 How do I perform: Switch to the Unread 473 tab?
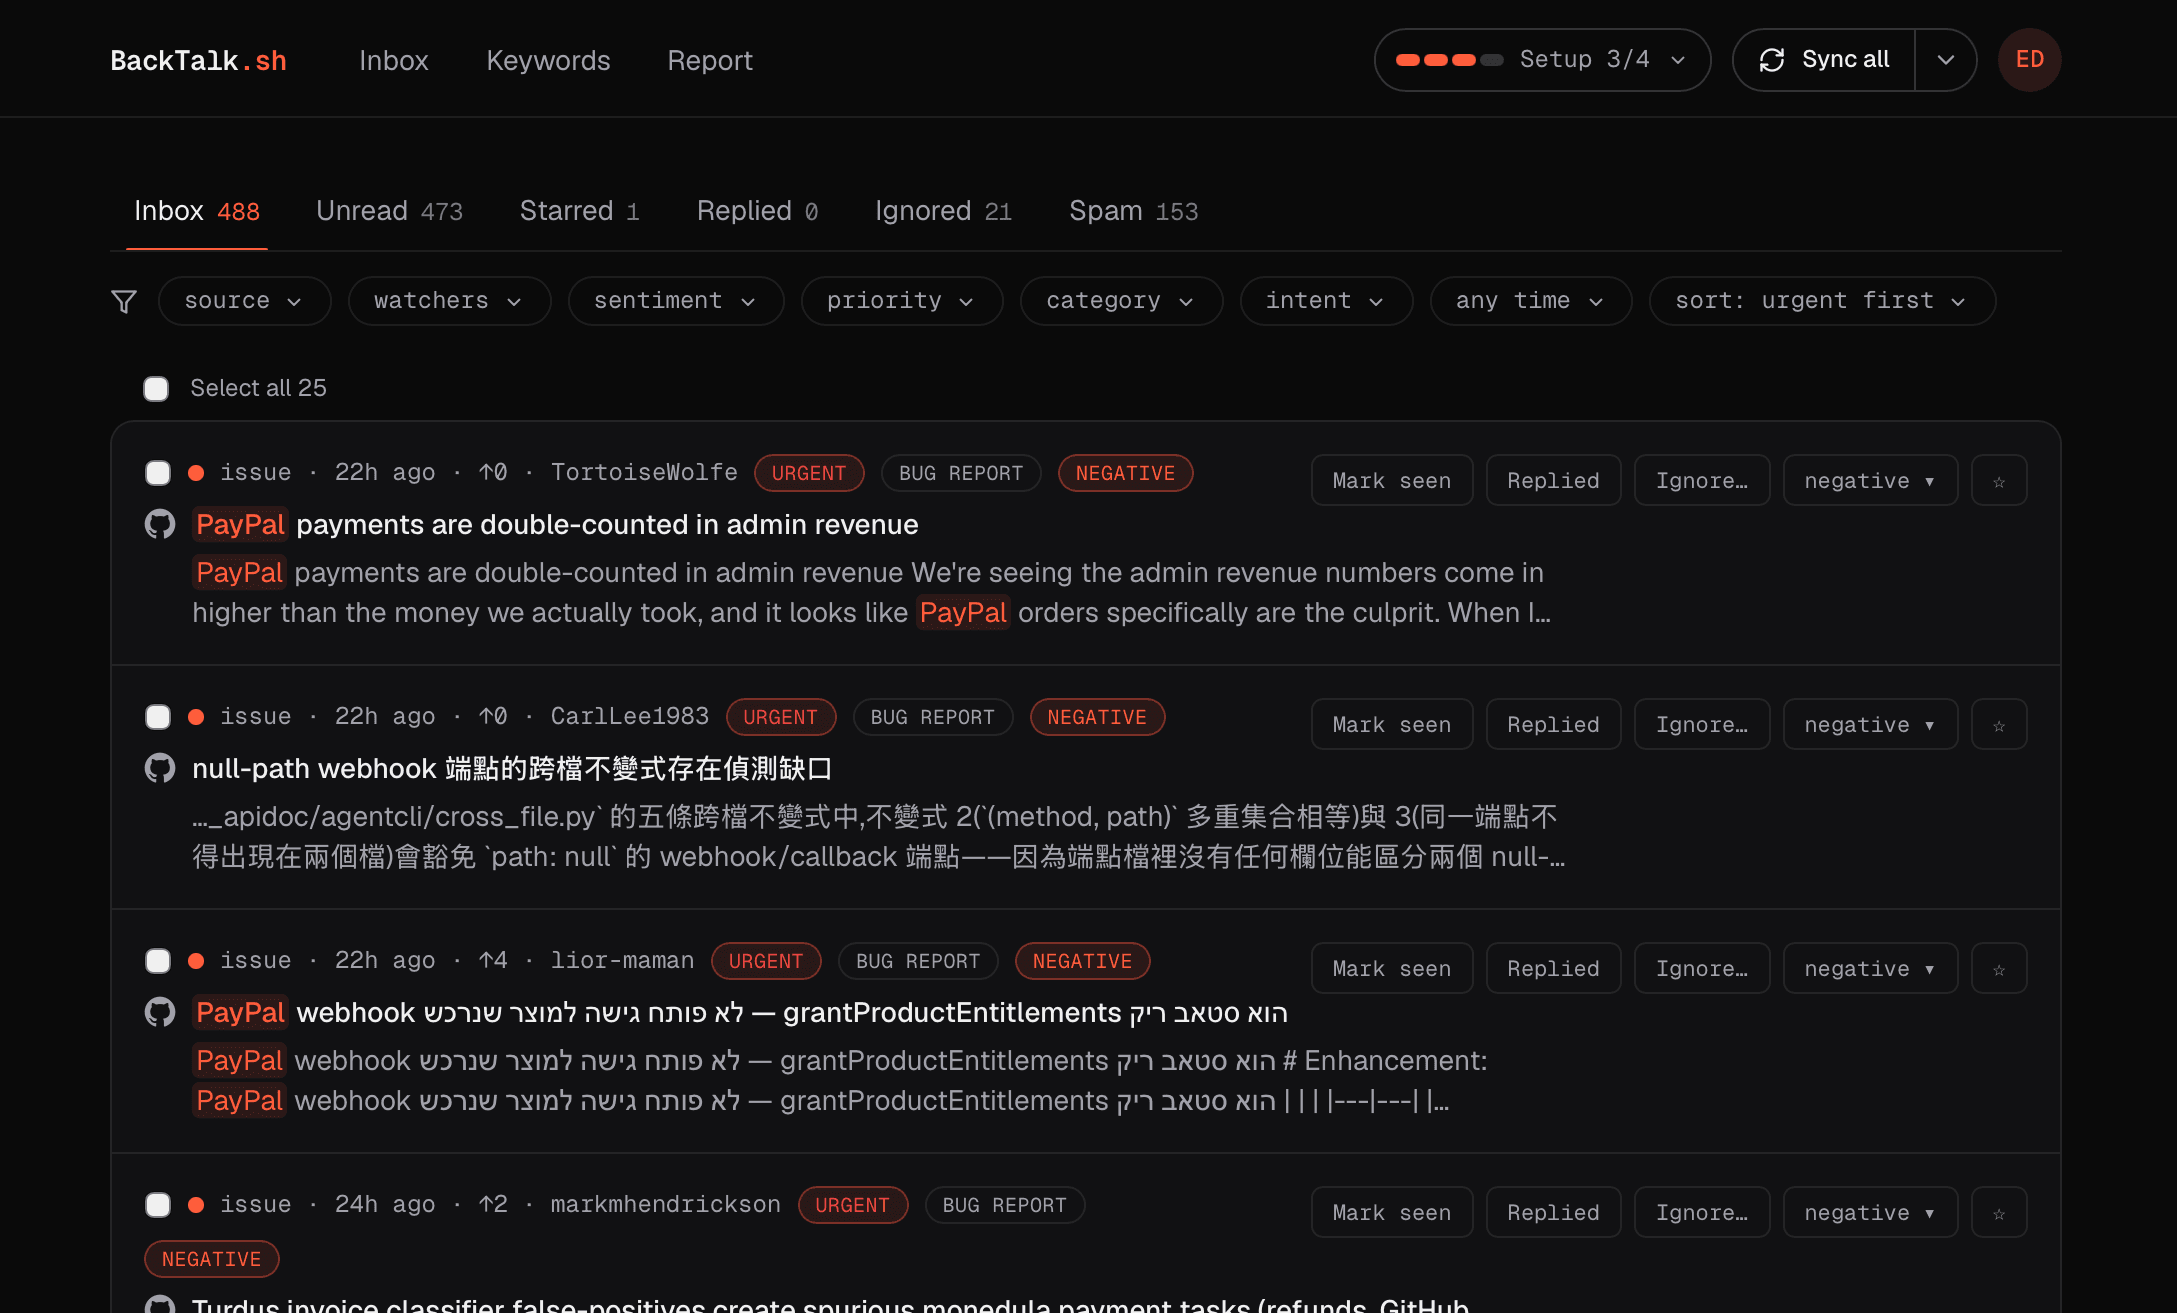coord(389,211)
